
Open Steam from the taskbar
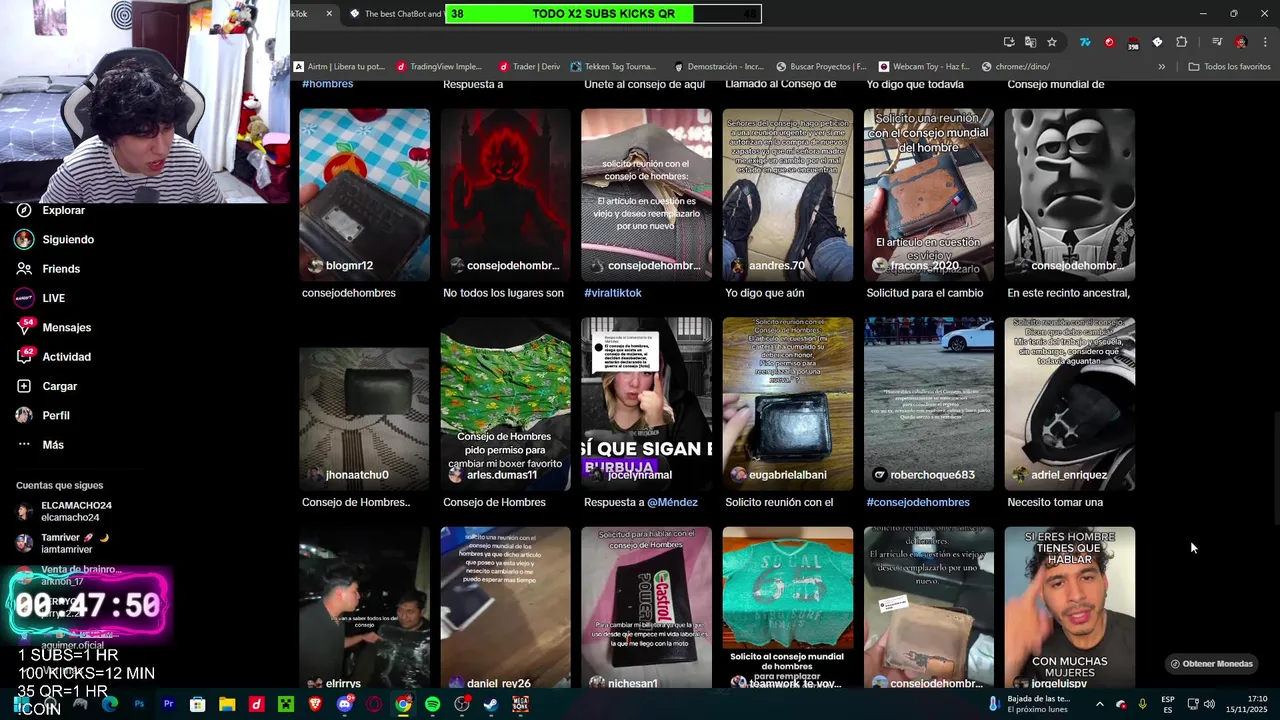[x=491, y=704]
